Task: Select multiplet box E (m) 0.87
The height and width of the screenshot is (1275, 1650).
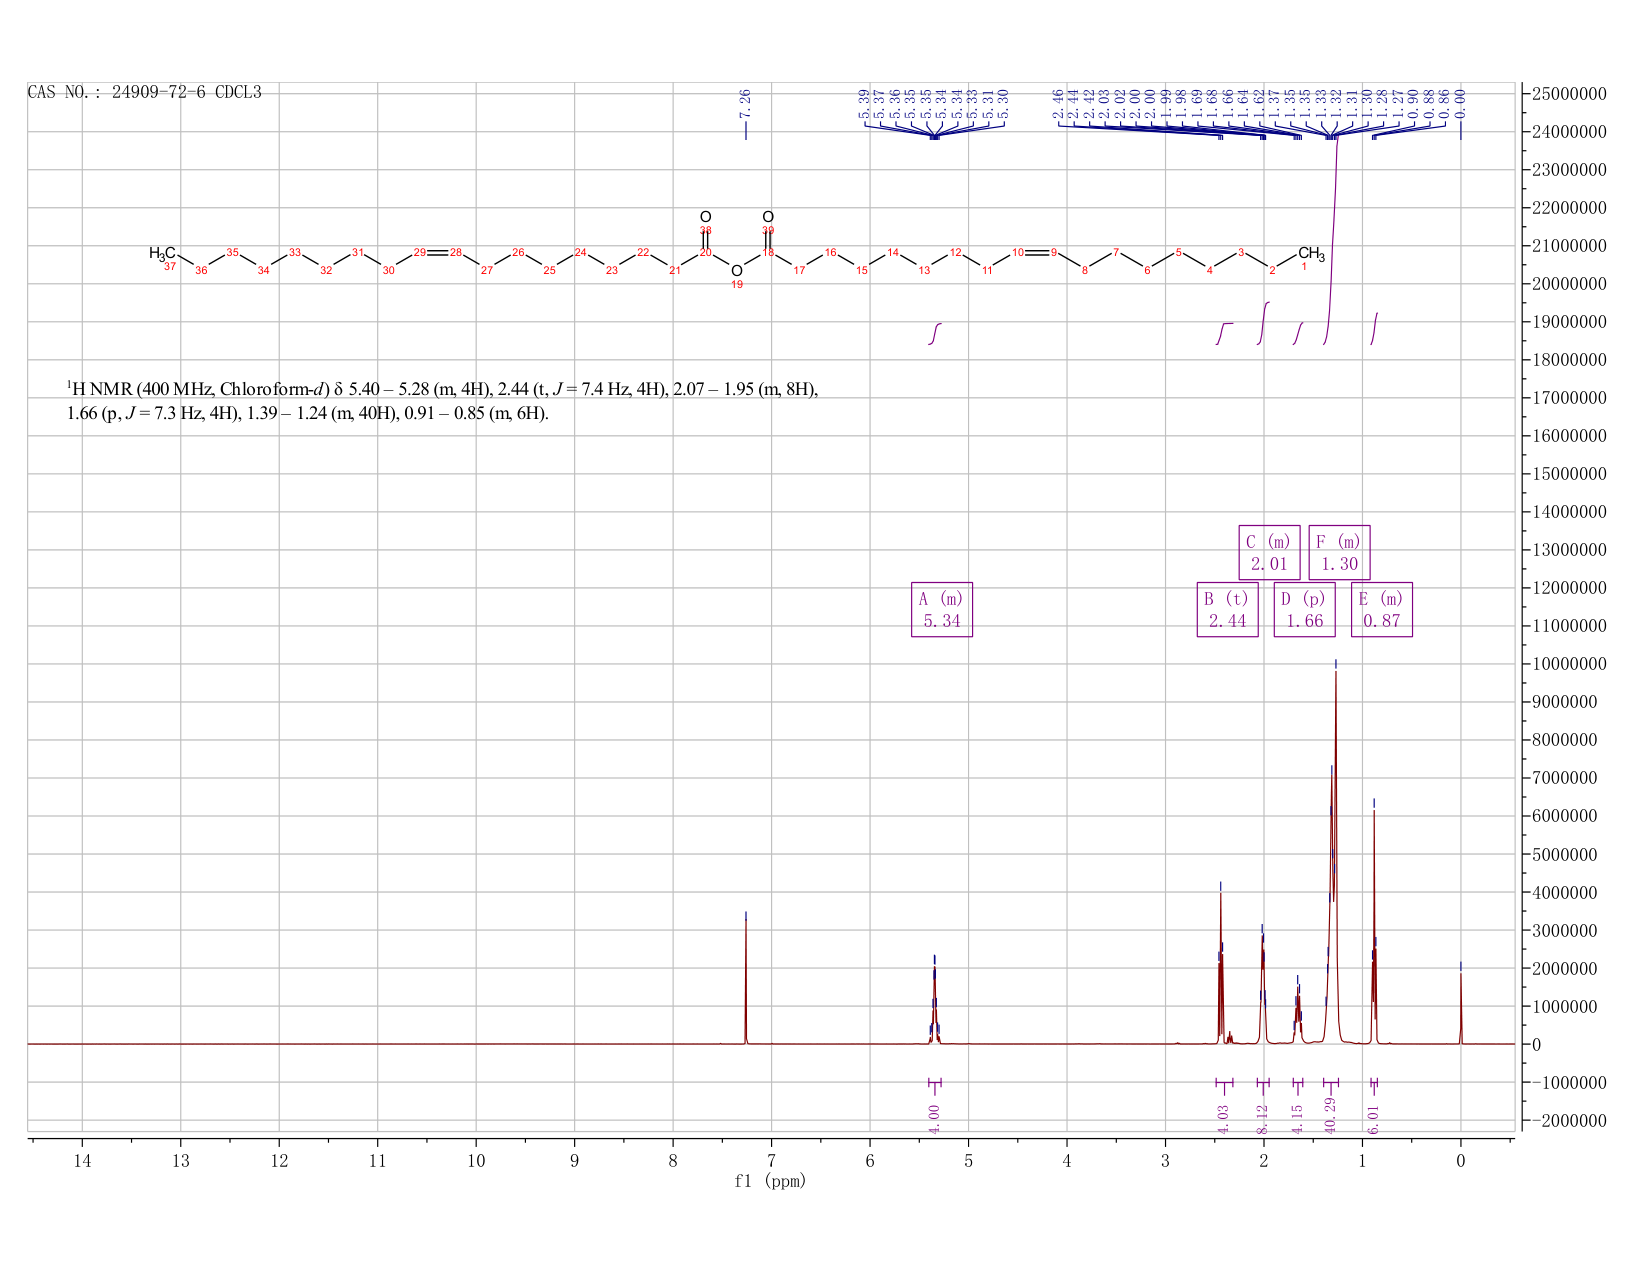Action: 1382,610
